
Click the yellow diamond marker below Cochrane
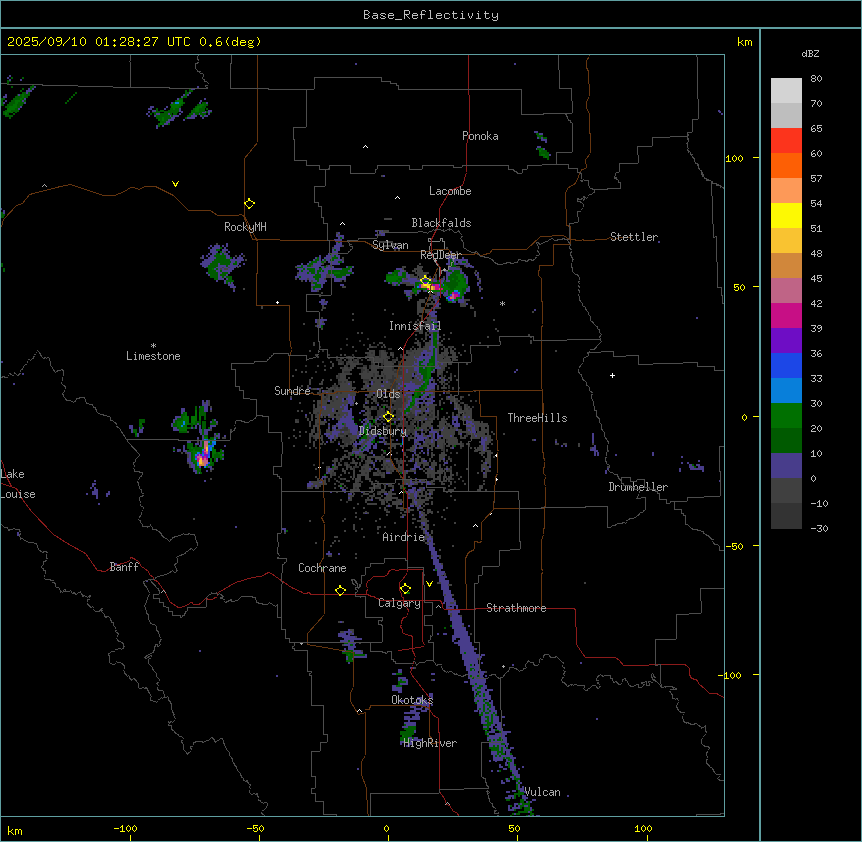pos(340,590)
